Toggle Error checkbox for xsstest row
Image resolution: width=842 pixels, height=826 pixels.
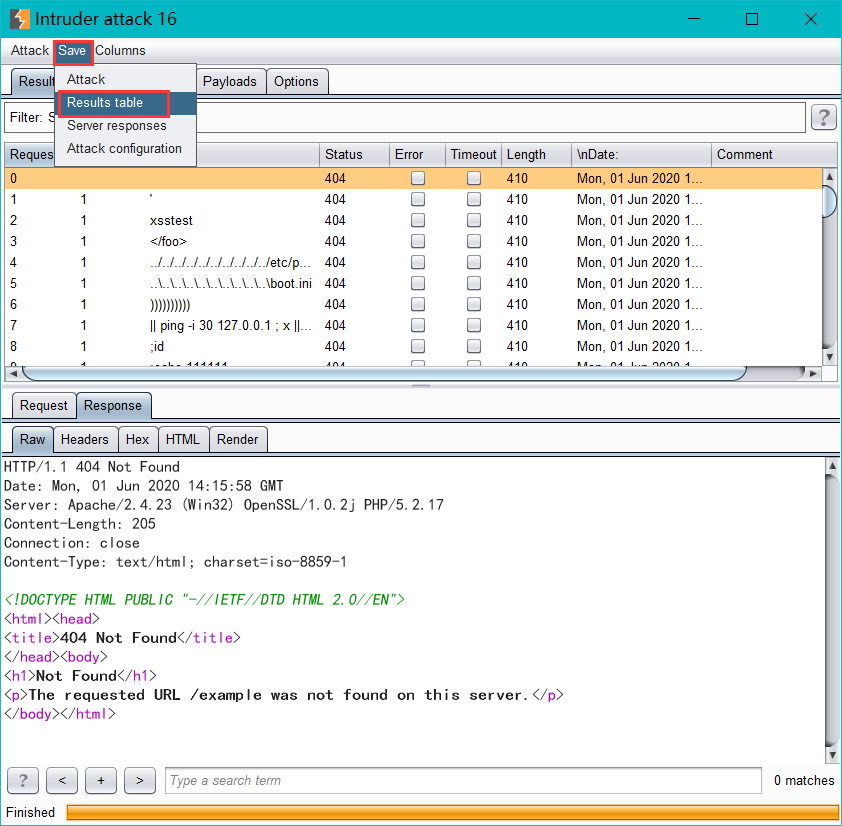(418, 220)
